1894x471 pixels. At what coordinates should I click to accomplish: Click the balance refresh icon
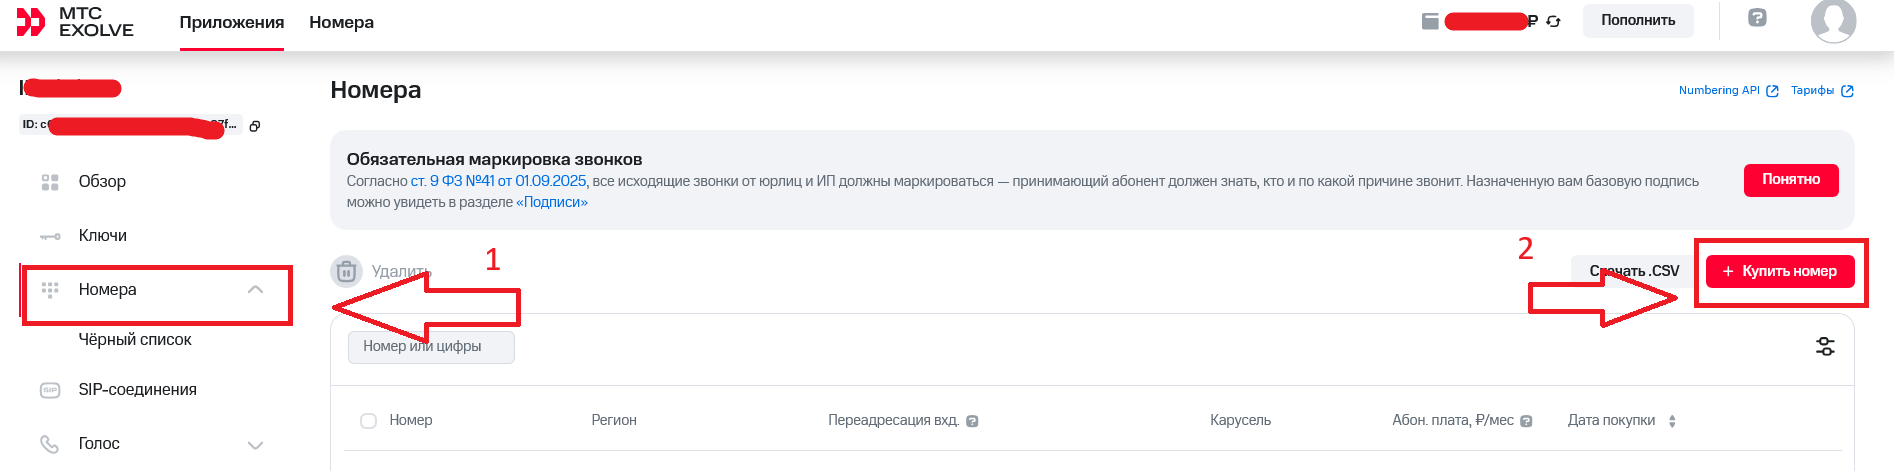(x=1553, y=21)
